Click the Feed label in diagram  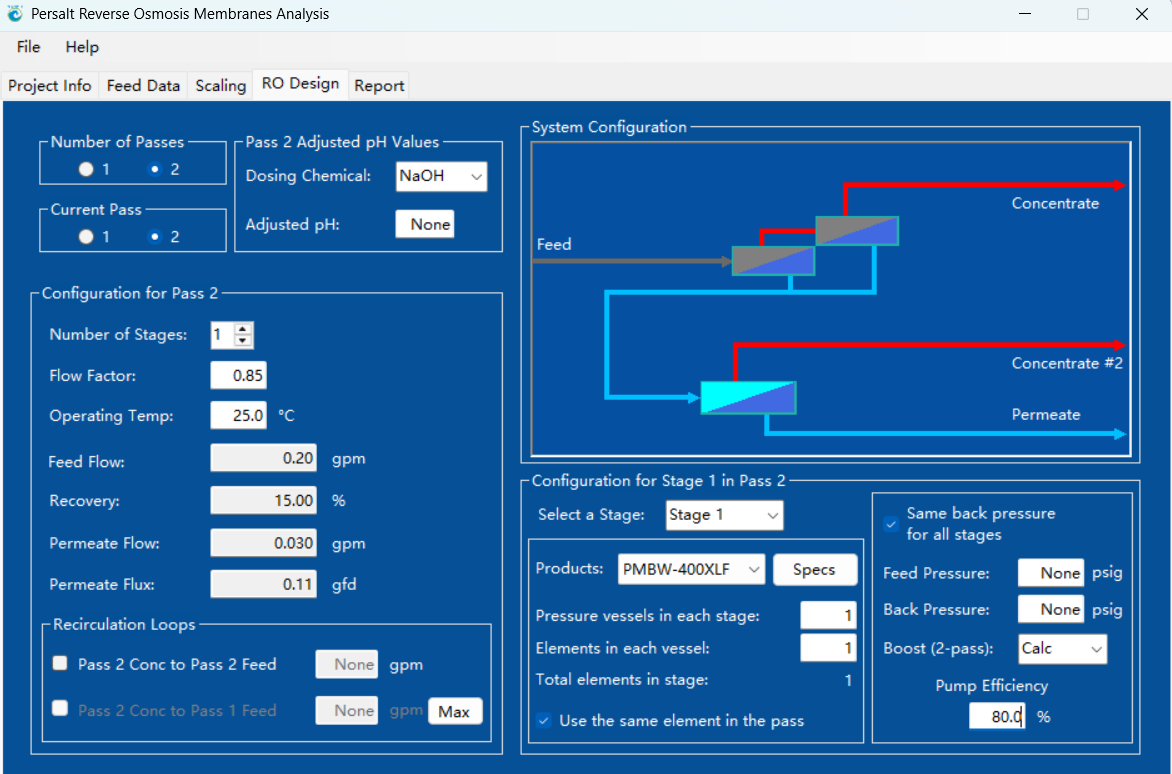554,244
